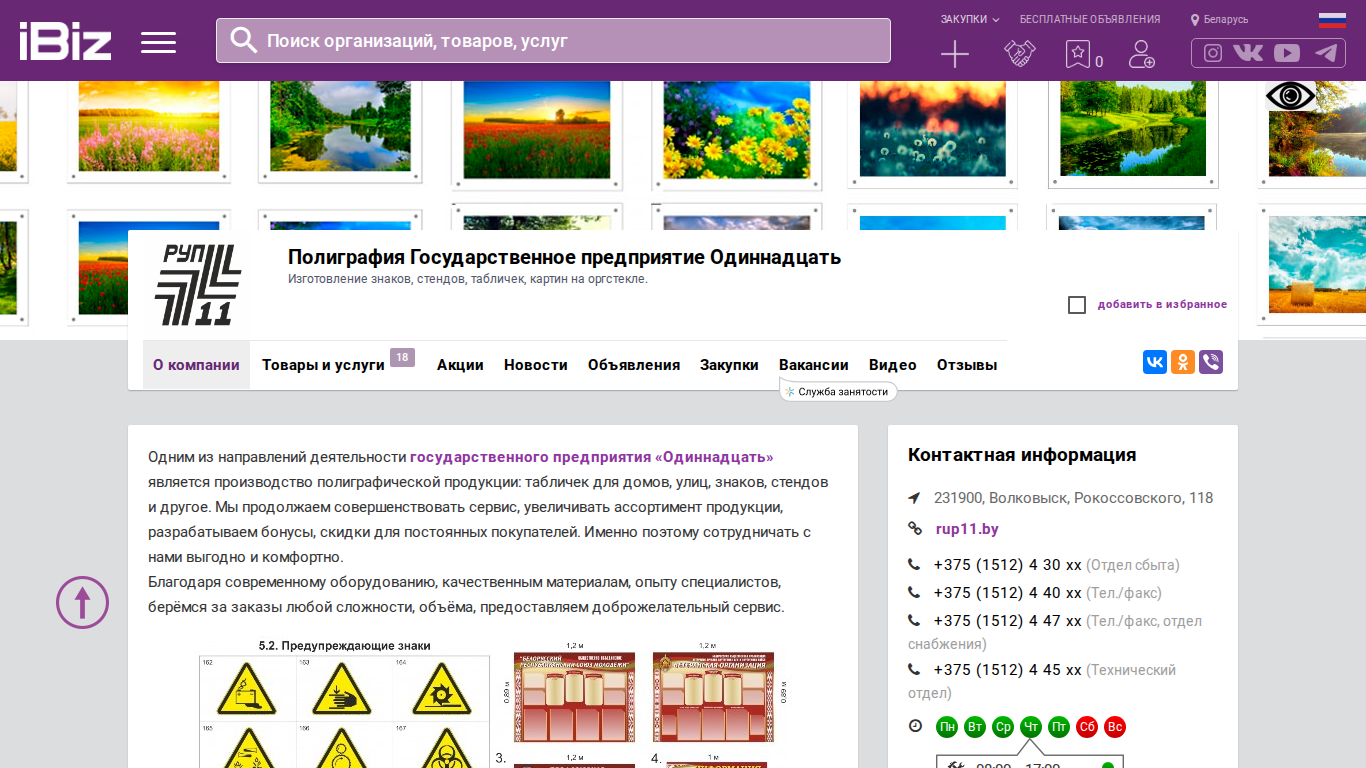The height and width of the screenshot is (768, 1366).
Task: Open the 'Видео' tab
Action: 893,365
